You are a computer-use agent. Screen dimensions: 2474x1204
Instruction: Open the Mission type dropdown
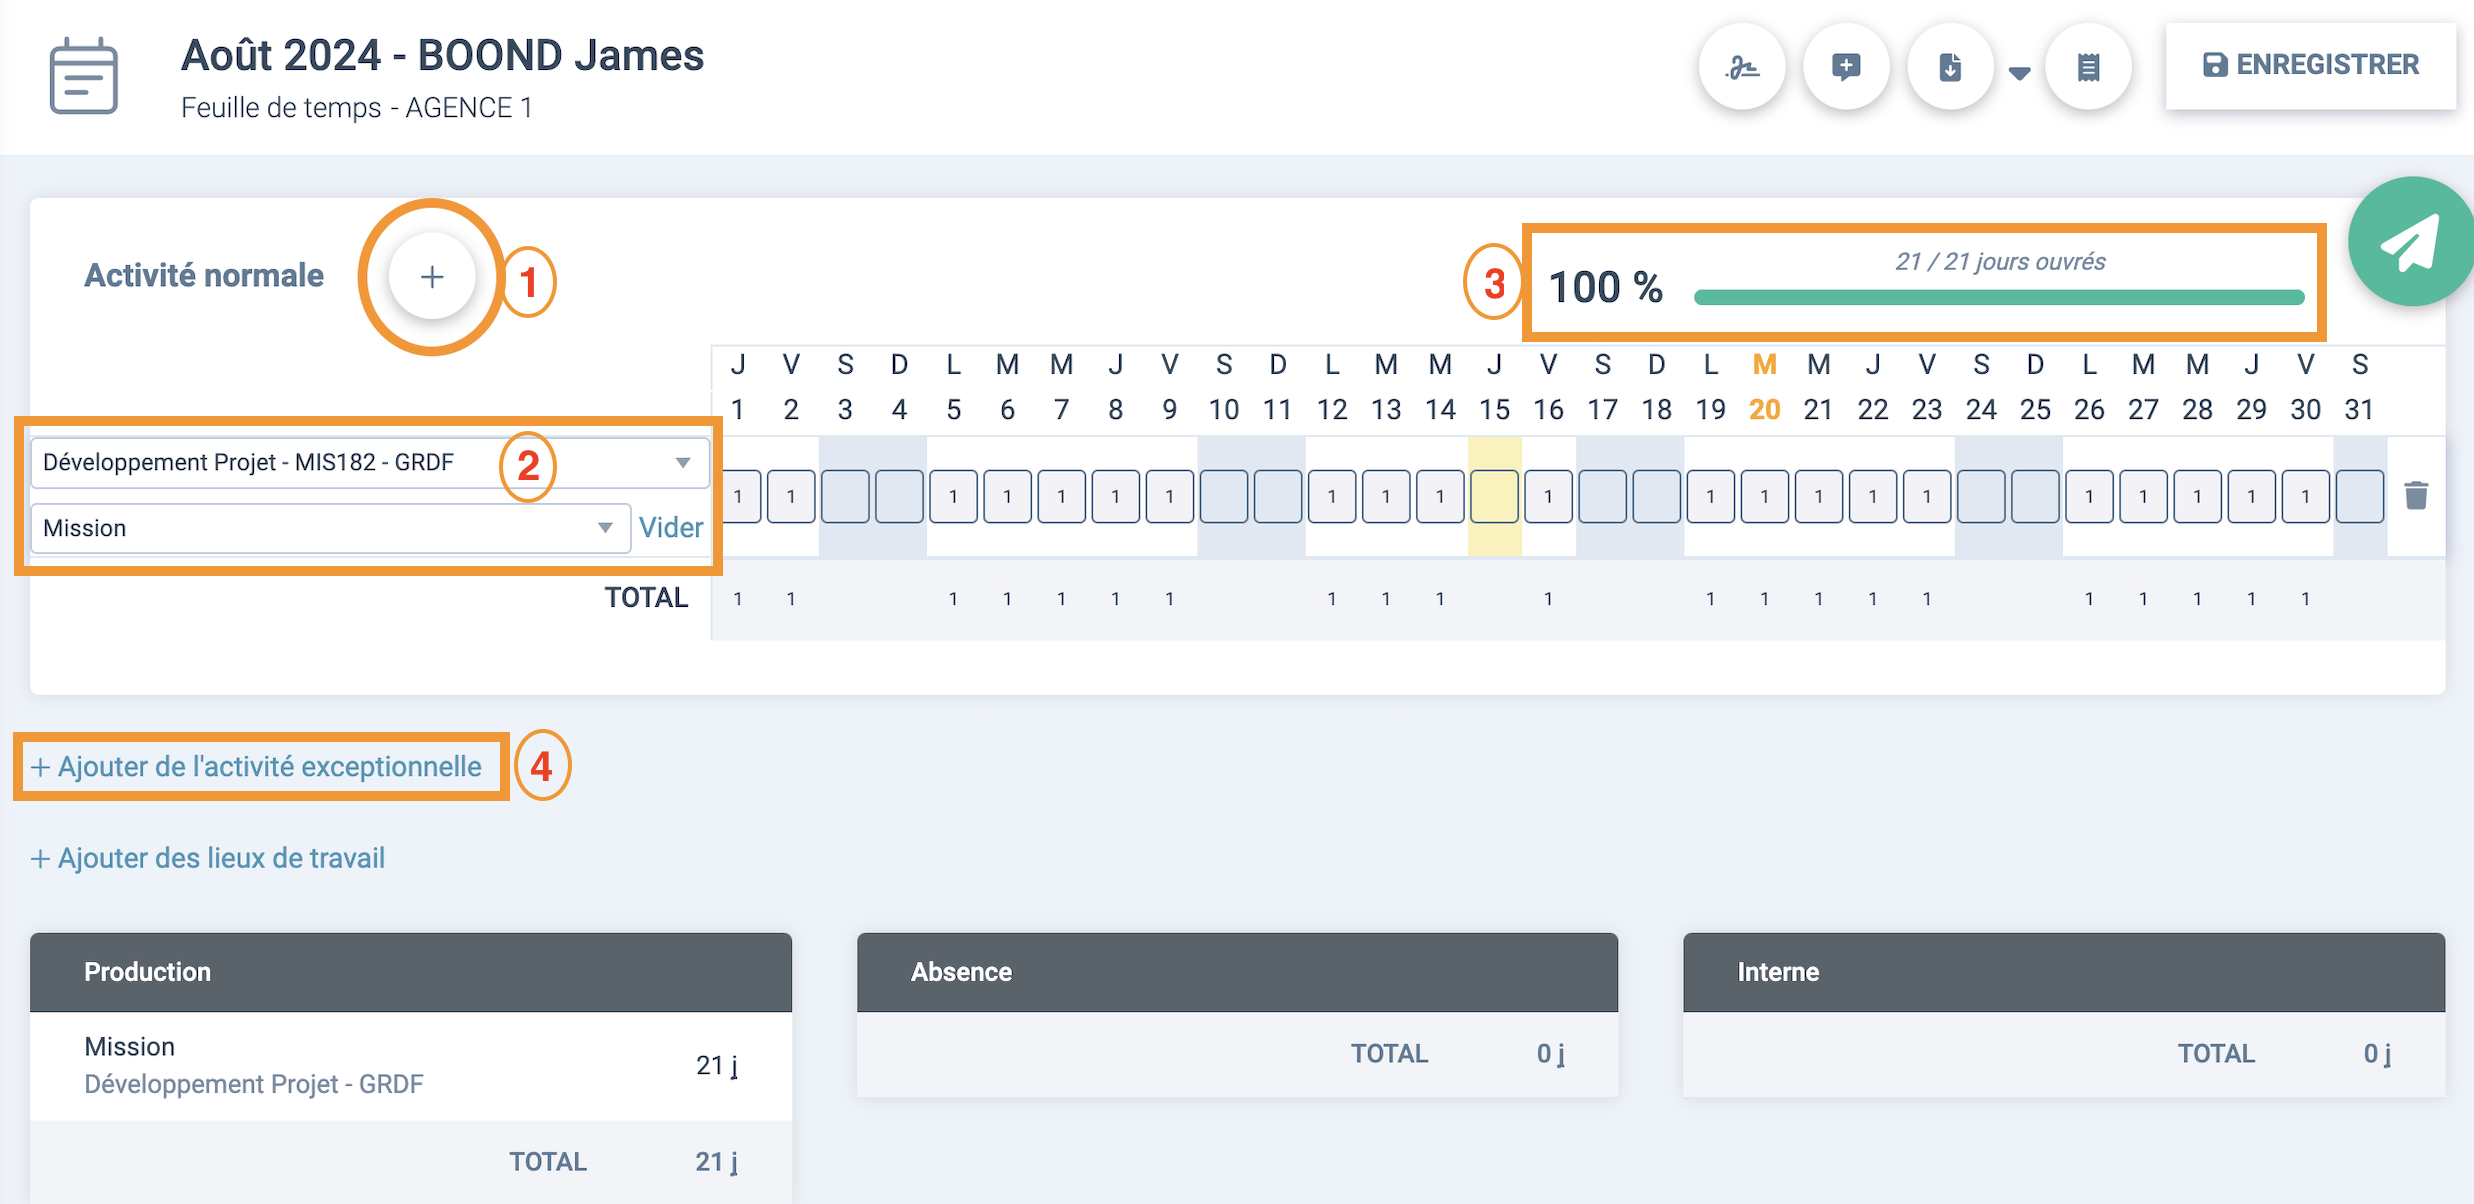pos(329,528)
